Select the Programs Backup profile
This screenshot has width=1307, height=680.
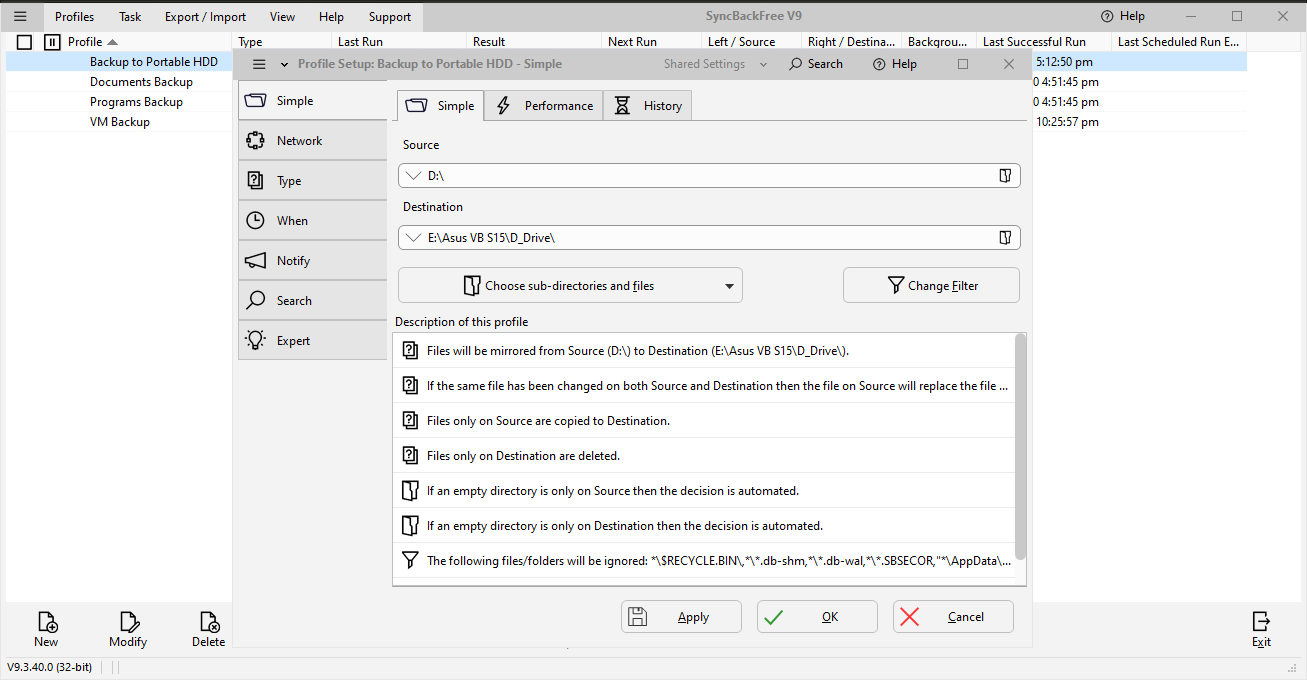tap(136, 102)
